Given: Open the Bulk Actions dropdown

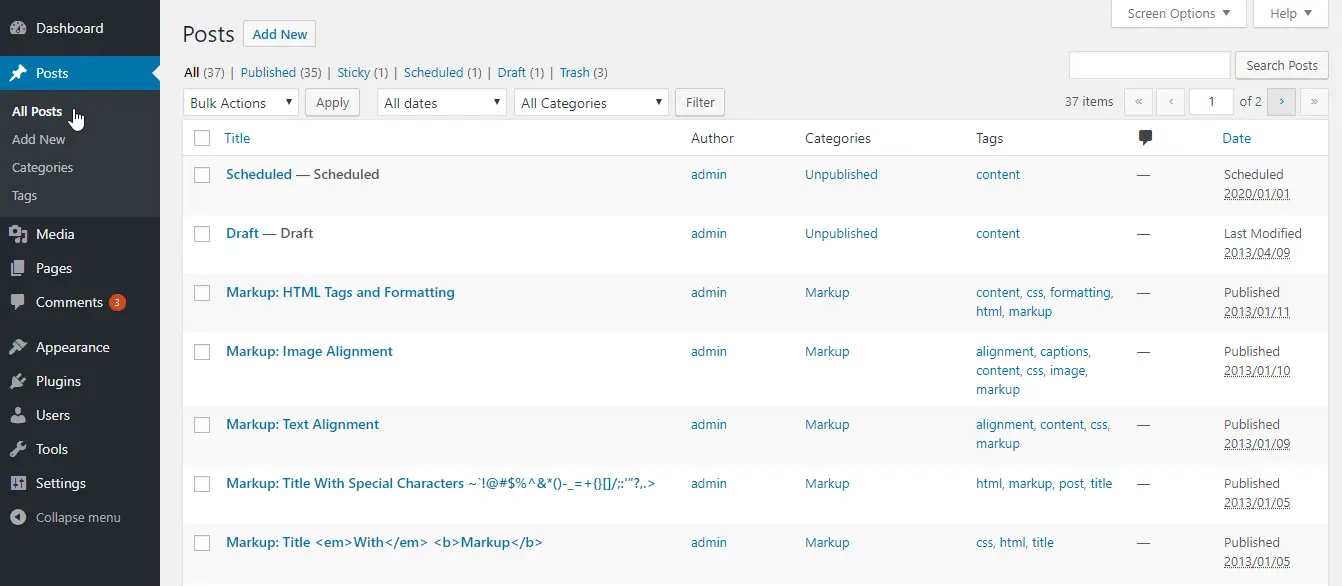Looking at the screenshot, I should pyautogui.click(x=241, y=102).
